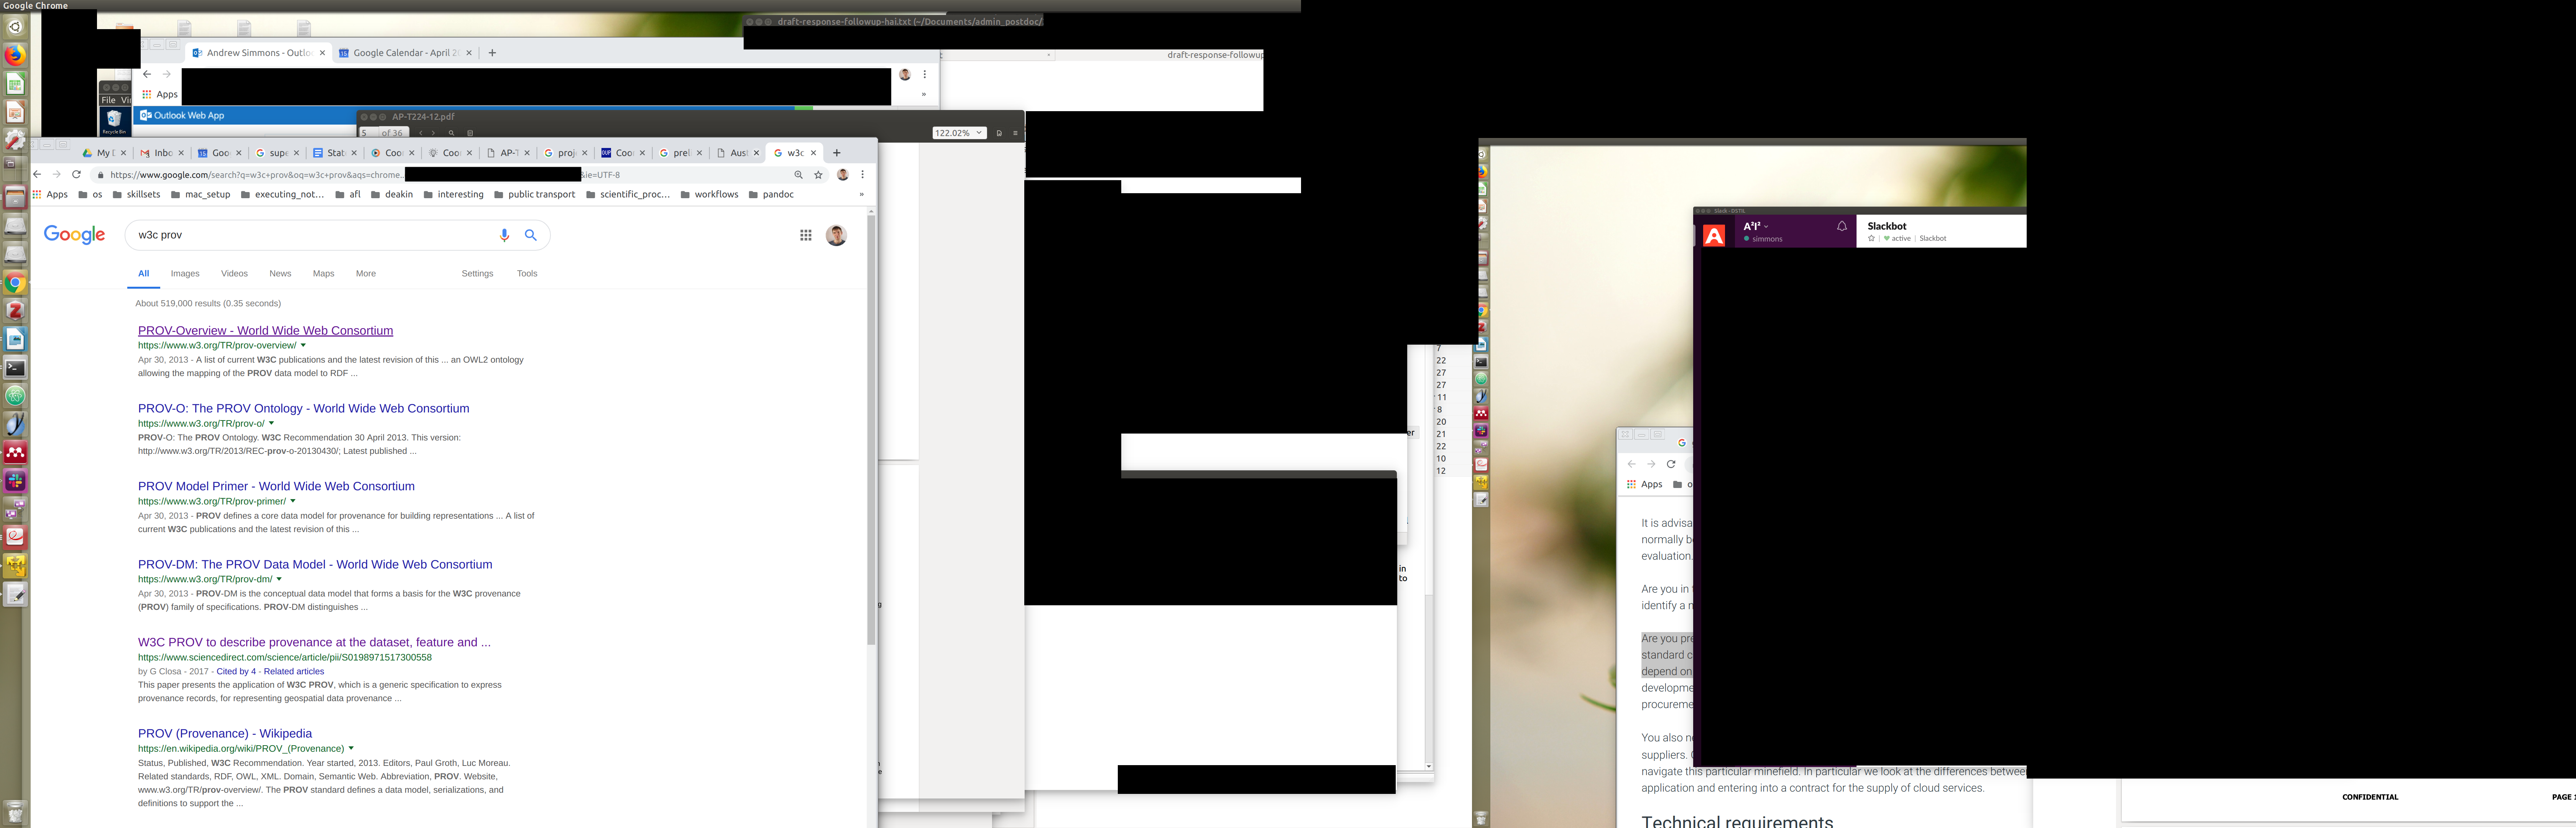Open the PDF zoom level 122.02% dropdown
The height and width of the screenshot is (828, 2576).
pyautogui.click(x=958, y=133)
